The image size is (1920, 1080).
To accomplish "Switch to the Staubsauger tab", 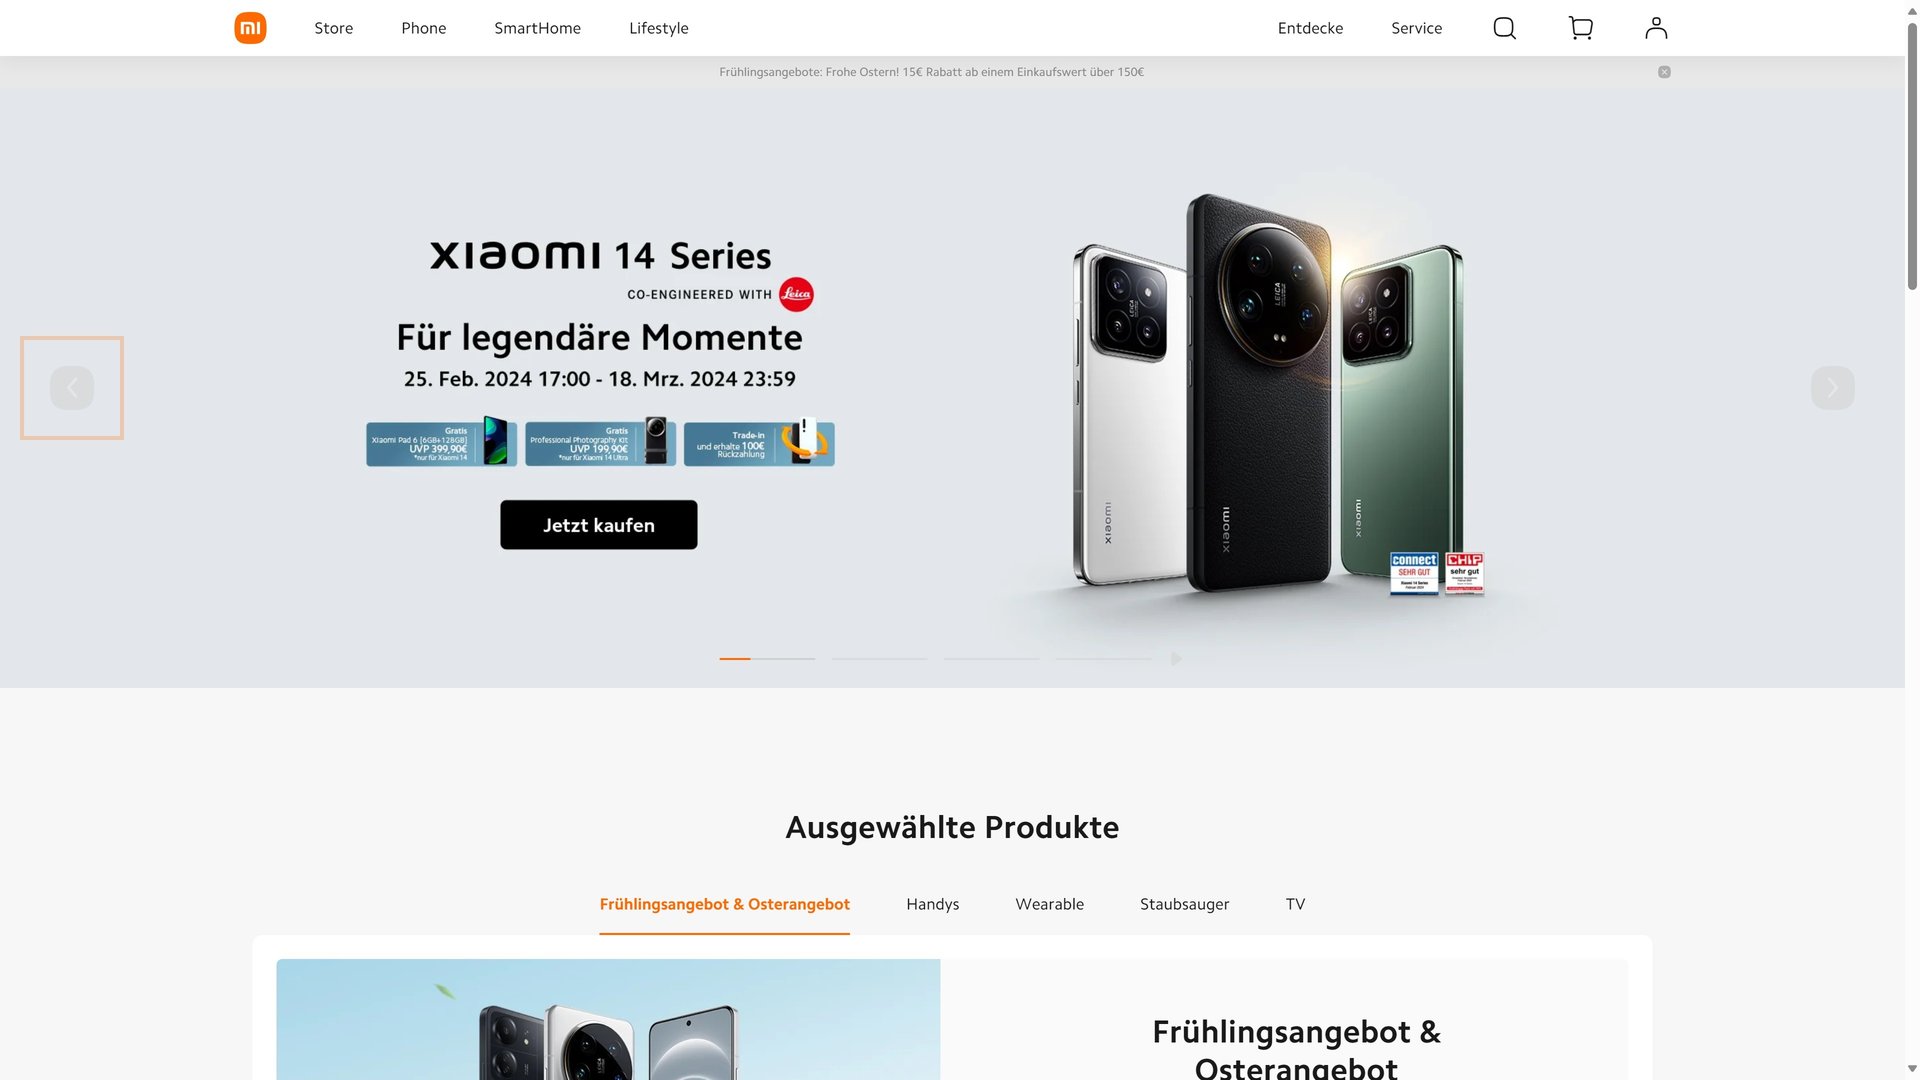I will pyautogui.click(x=1184, y=904).
